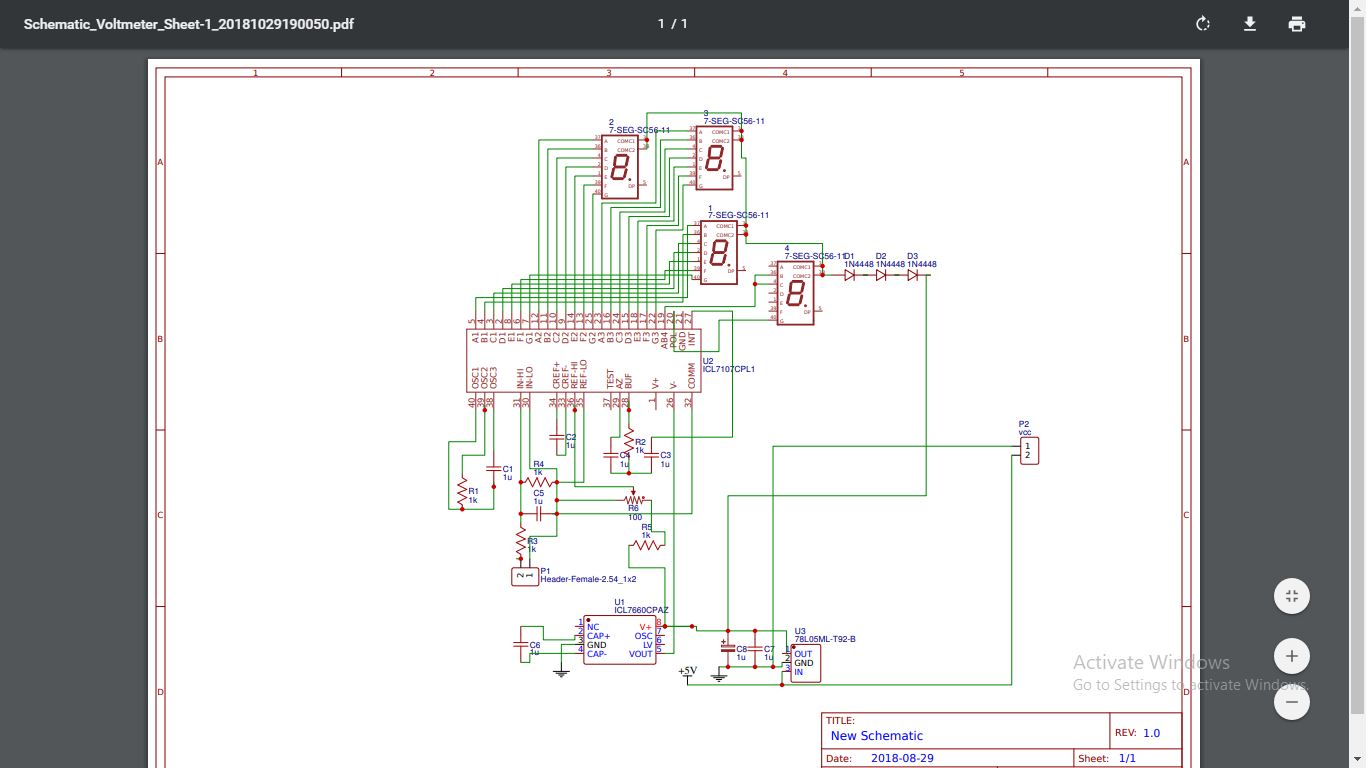This screenshot has width=1366, height=768.
Task: Click the C8 capacitor
Action: point(728,649)
